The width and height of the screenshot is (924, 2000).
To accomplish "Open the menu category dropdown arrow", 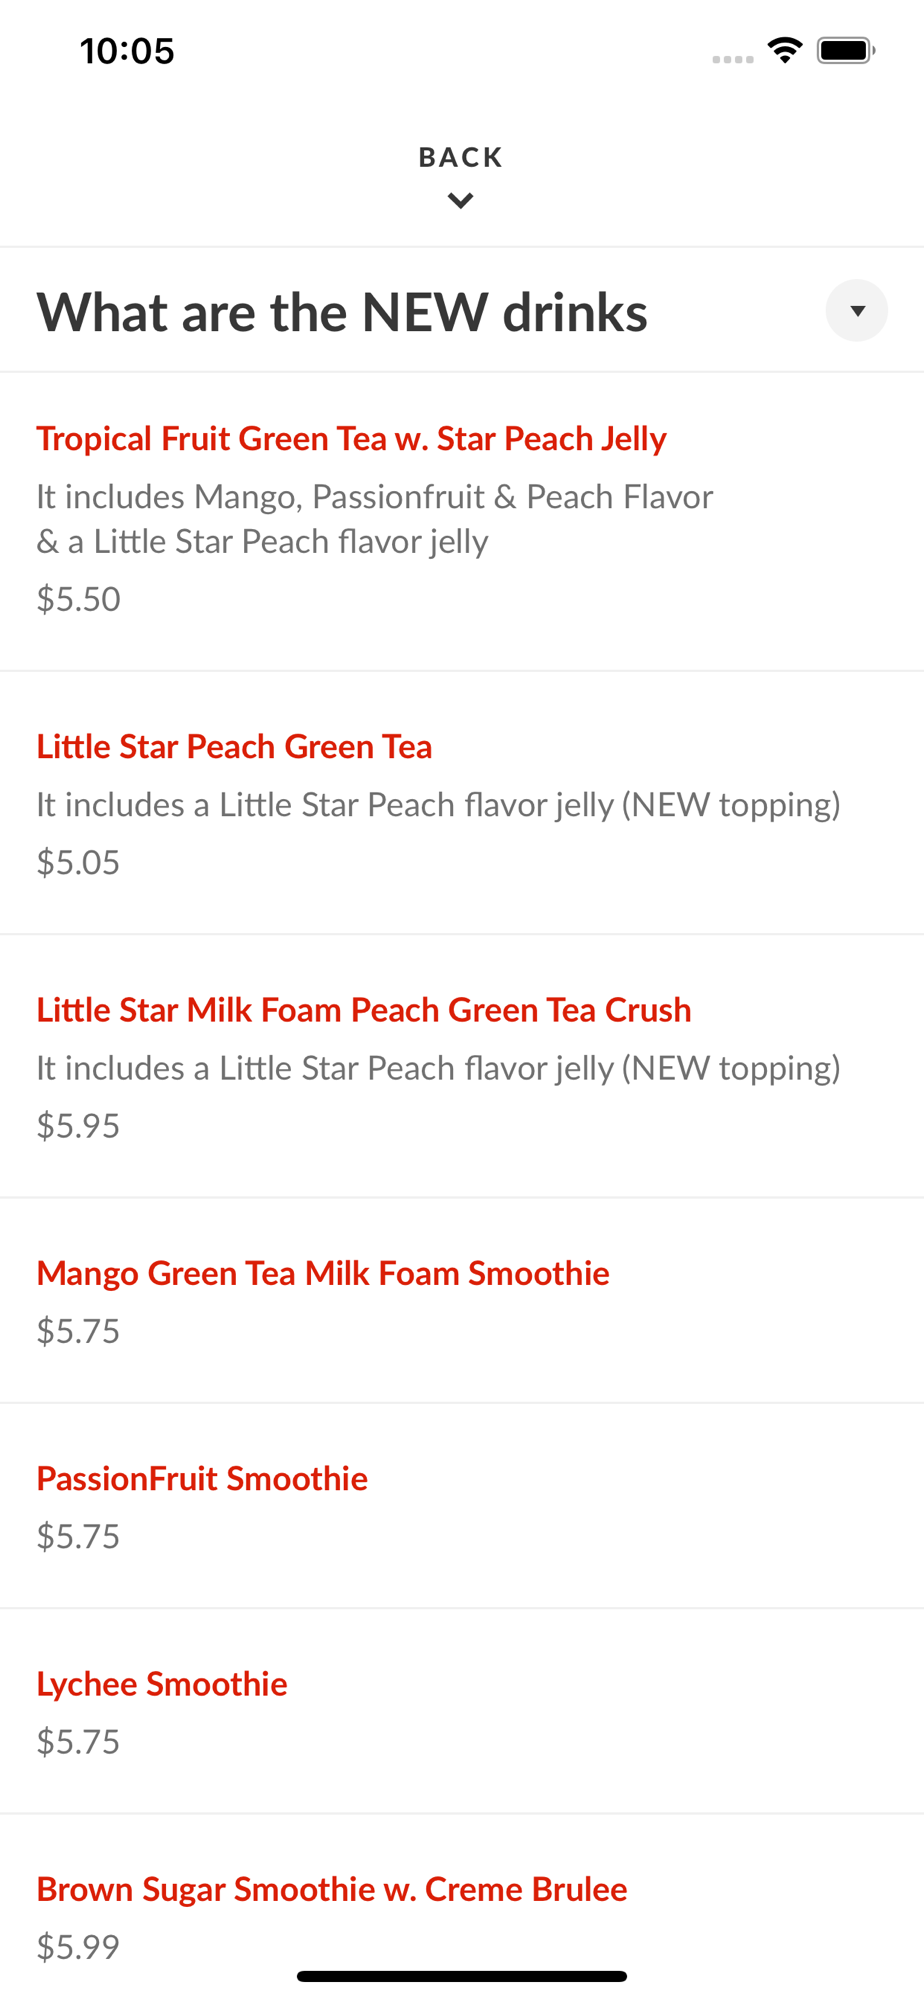I will pyautogui.click(x=856, y=311).
